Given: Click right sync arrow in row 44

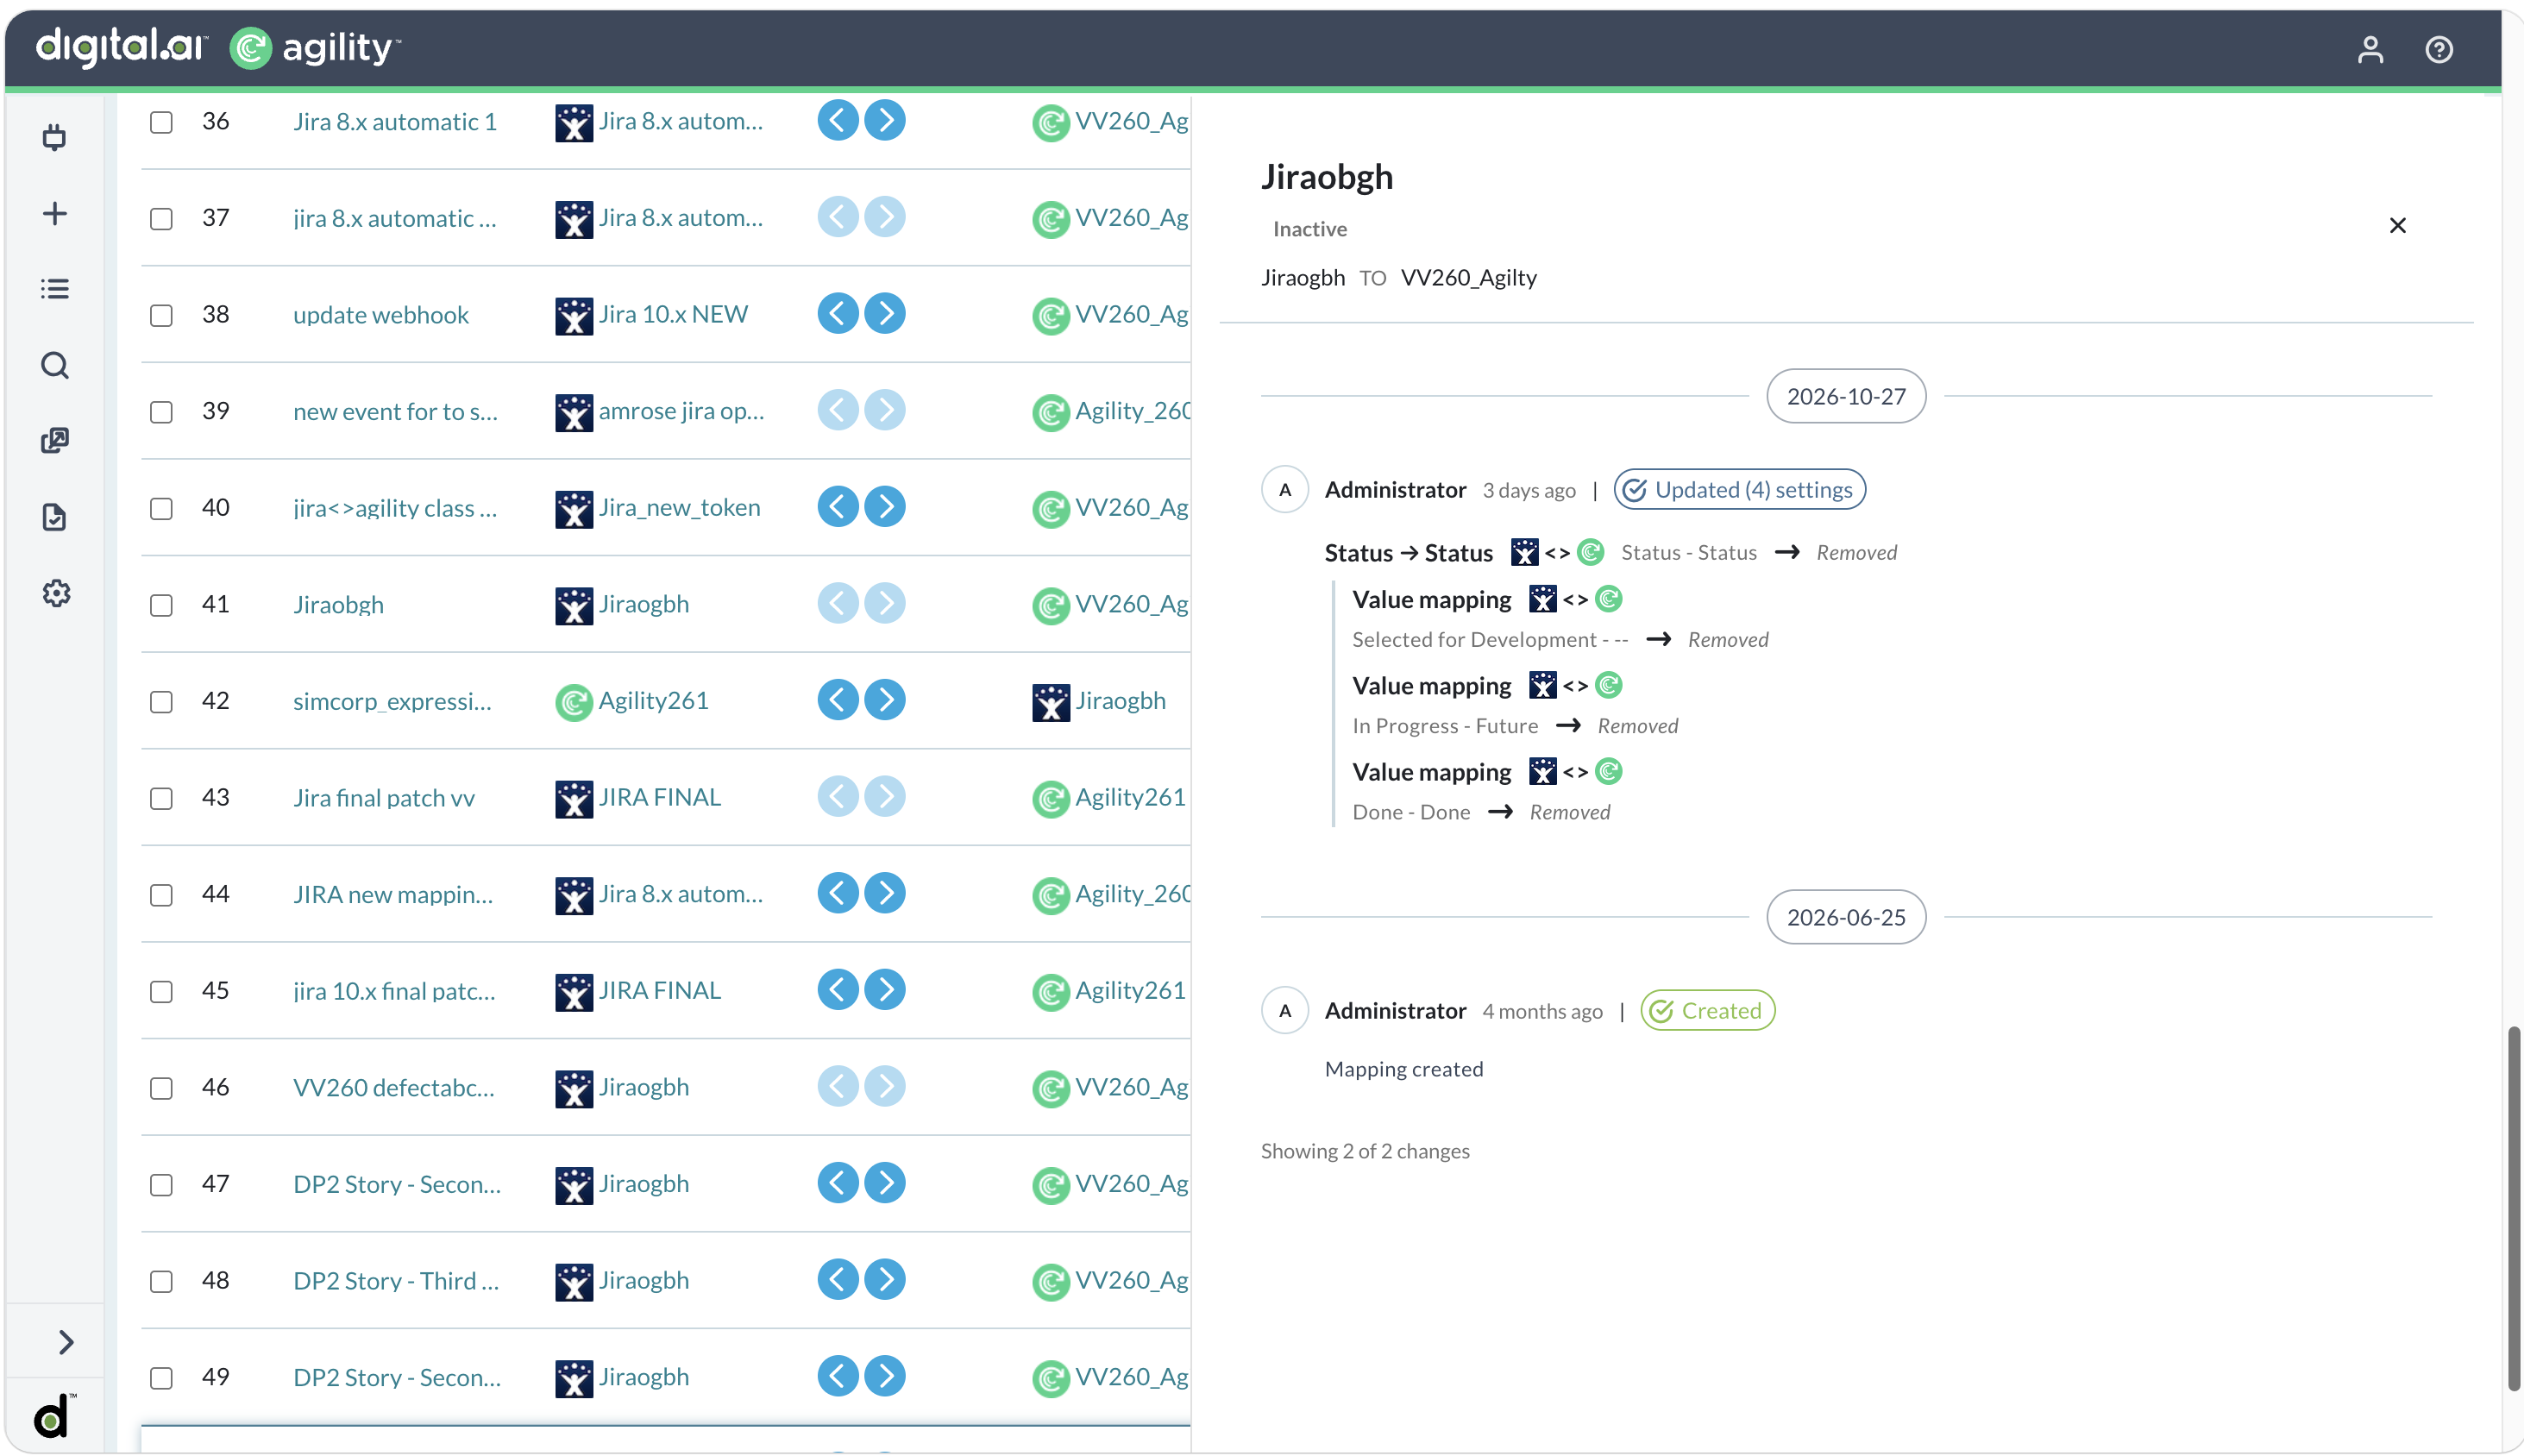Looking at the screenshot, I should [x=885, y=893].
